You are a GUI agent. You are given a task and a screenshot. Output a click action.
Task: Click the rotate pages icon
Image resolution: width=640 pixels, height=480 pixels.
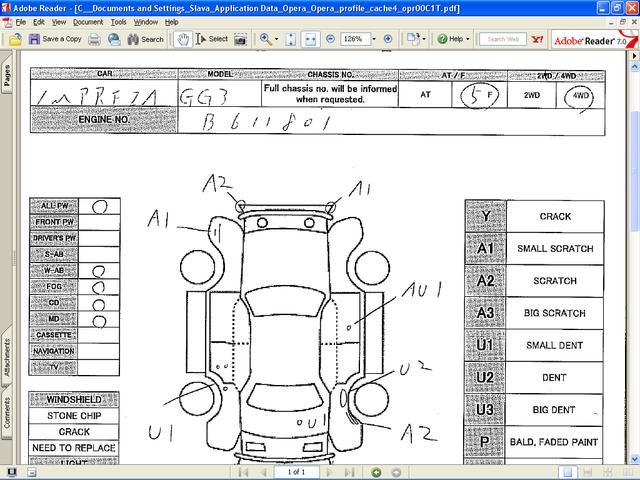[x=413, y=39]
